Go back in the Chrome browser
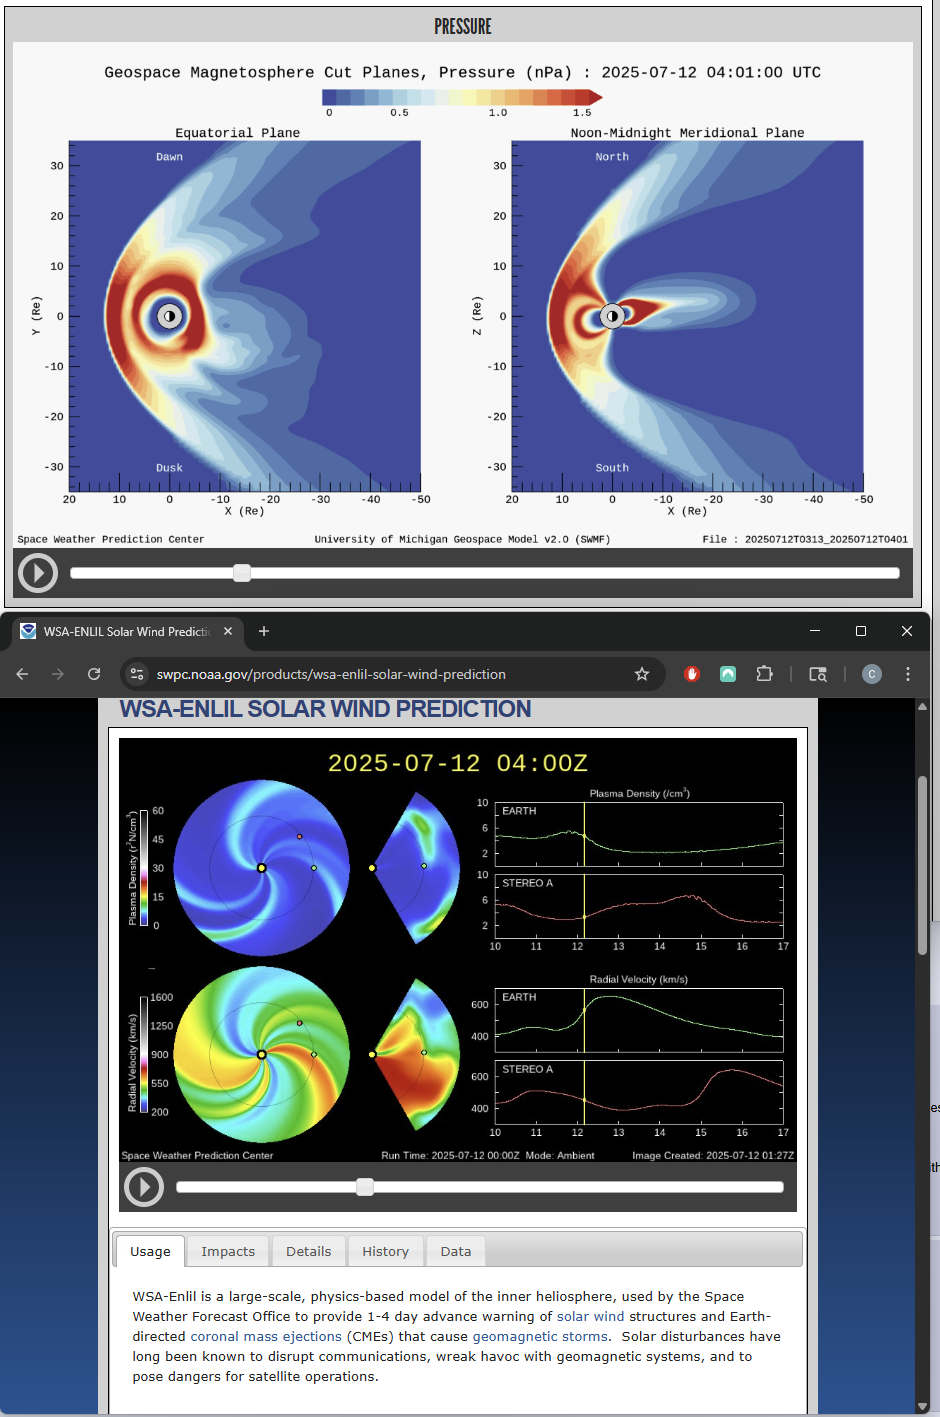The width and height of the screenshot is (940, 1417). [x=22, y=674]
